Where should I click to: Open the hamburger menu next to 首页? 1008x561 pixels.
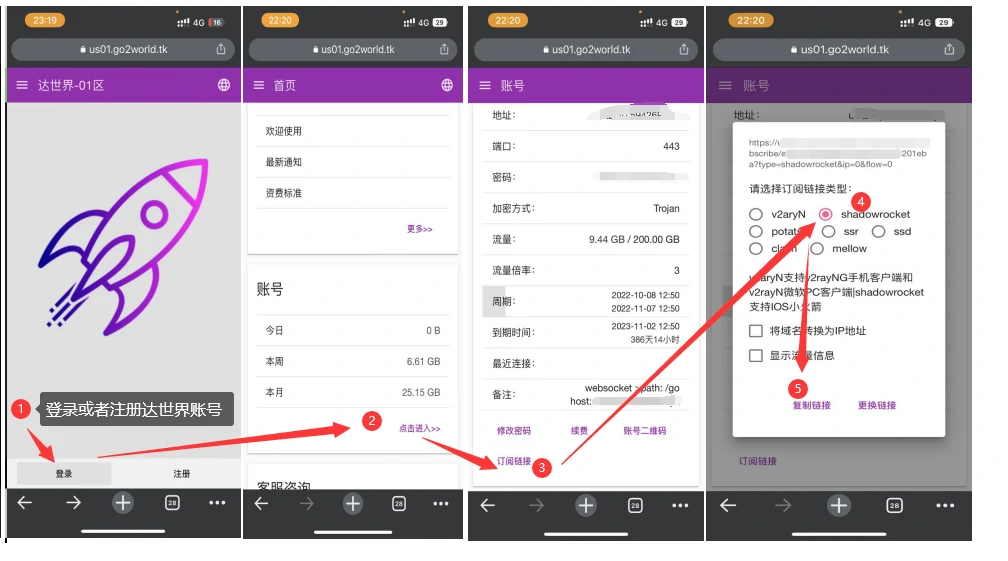pyautogui.click(x=259, y=86)
